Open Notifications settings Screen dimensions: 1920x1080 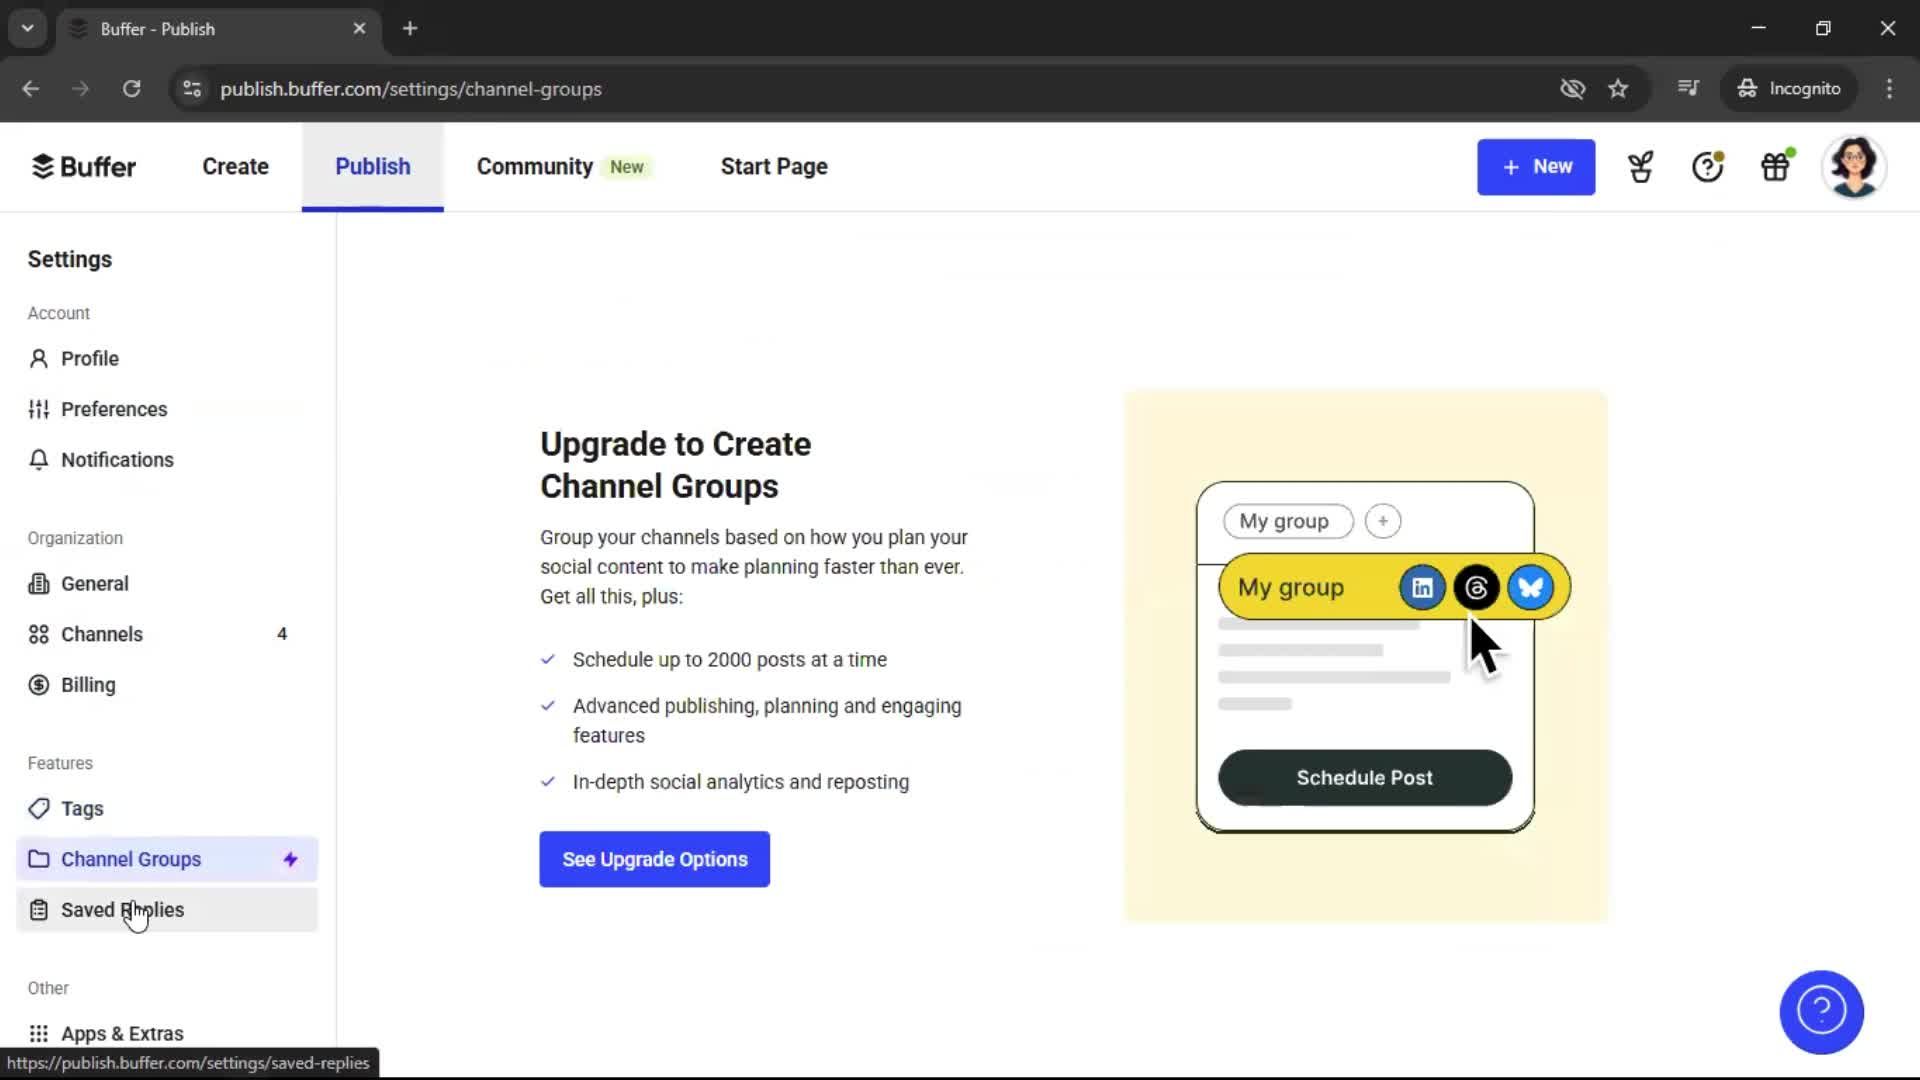(x=117, y=460)
